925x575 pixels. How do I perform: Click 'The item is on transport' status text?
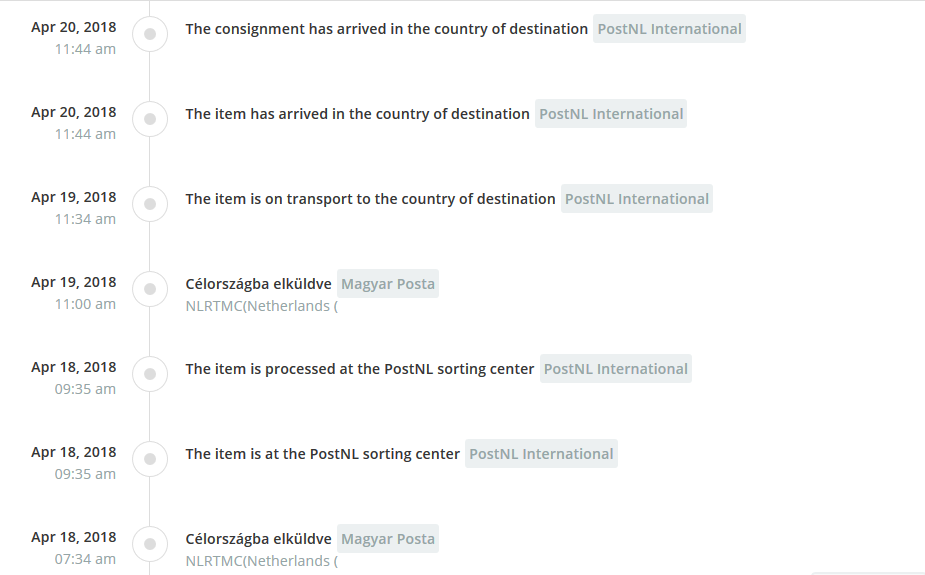pyautogui.click(x=370, y=199)
